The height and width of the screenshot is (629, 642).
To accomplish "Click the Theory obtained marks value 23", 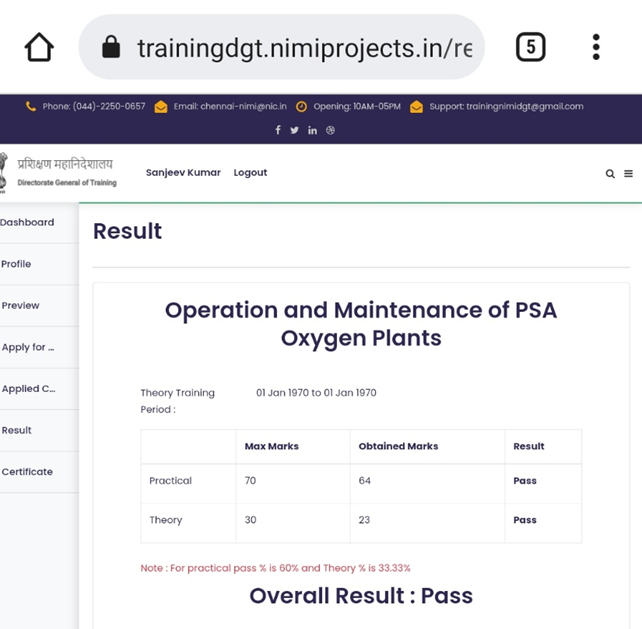I will click(364, 520).
